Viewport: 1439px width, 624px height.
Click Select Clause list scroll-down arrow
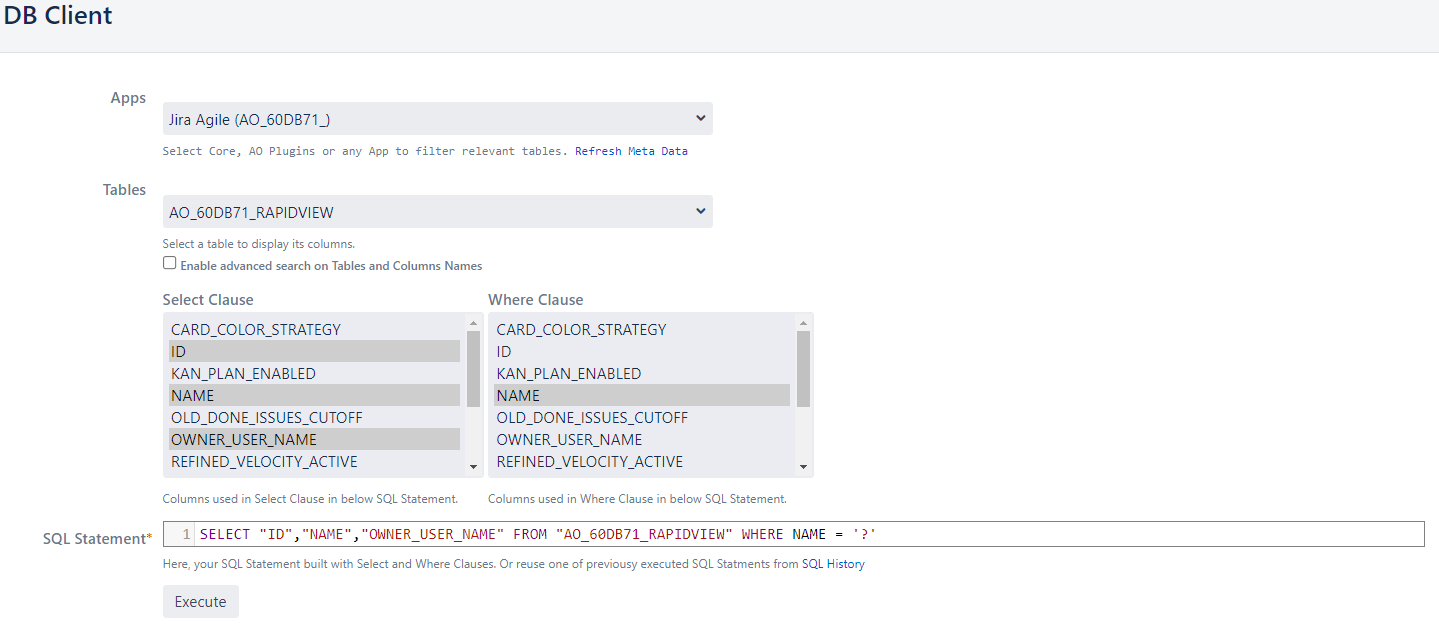tap(473, 467)
